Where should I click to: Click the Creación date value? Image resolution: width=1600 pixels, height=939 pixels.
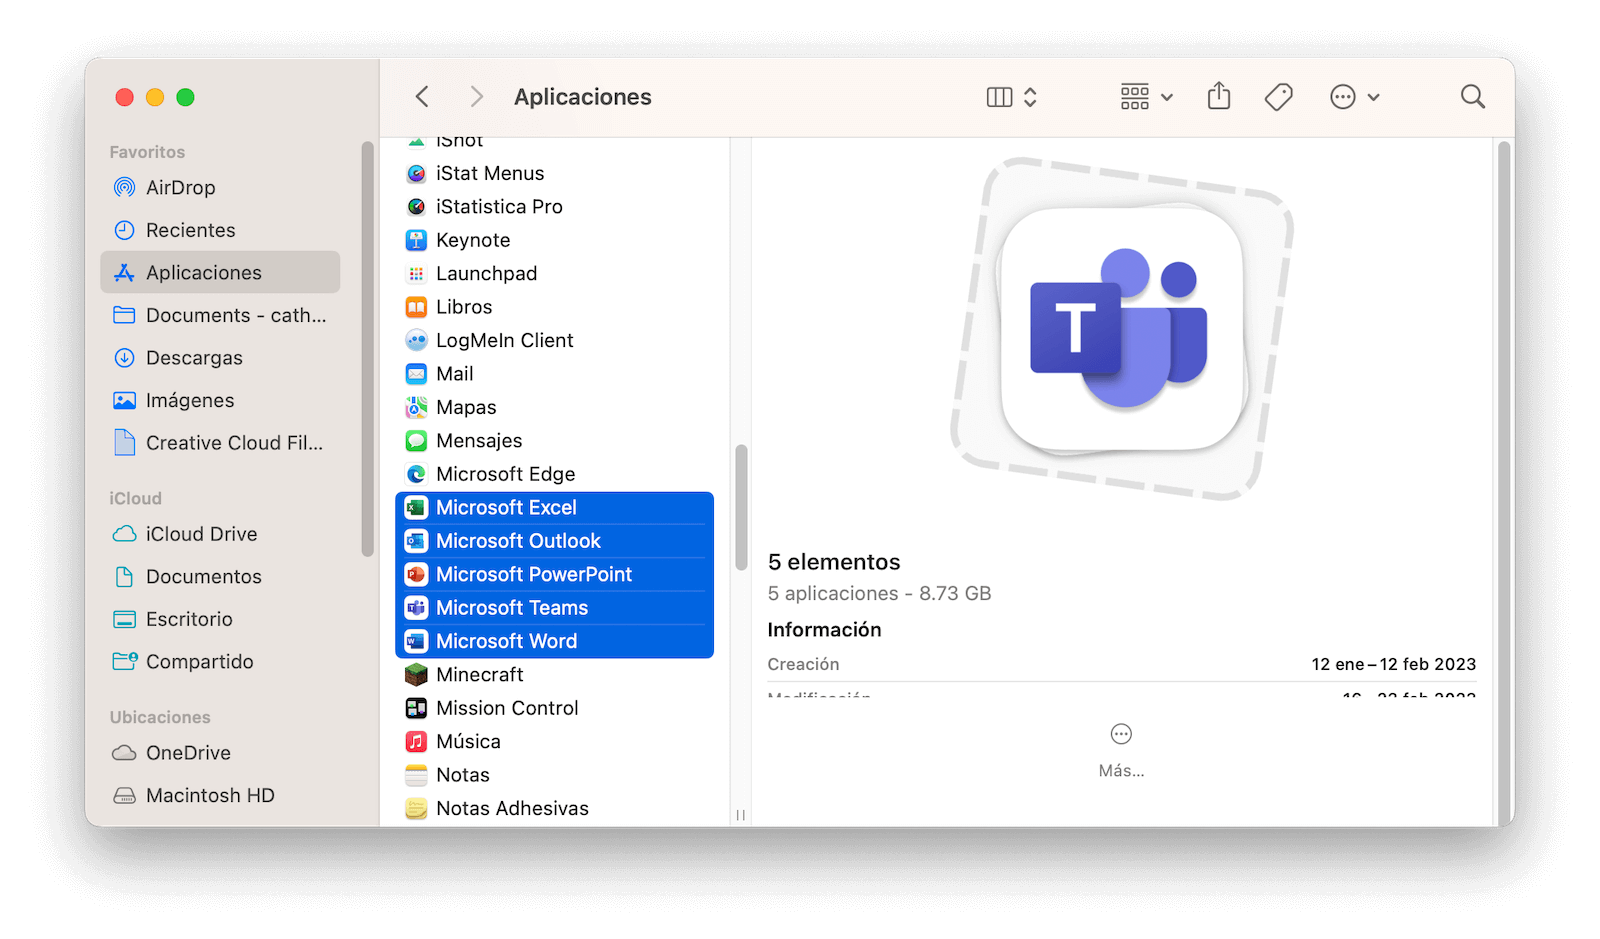click(1393, 664)
